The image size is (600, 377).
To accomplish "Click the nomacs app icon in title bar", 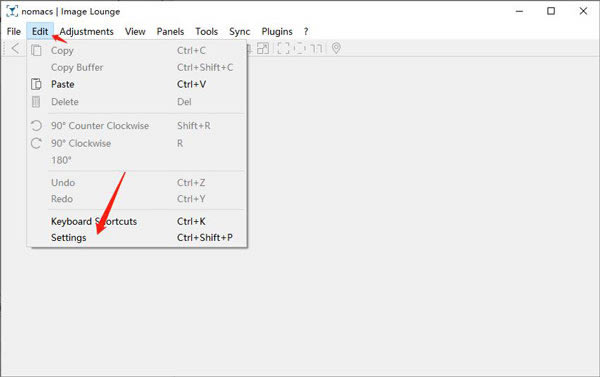I will coord(12,11).
